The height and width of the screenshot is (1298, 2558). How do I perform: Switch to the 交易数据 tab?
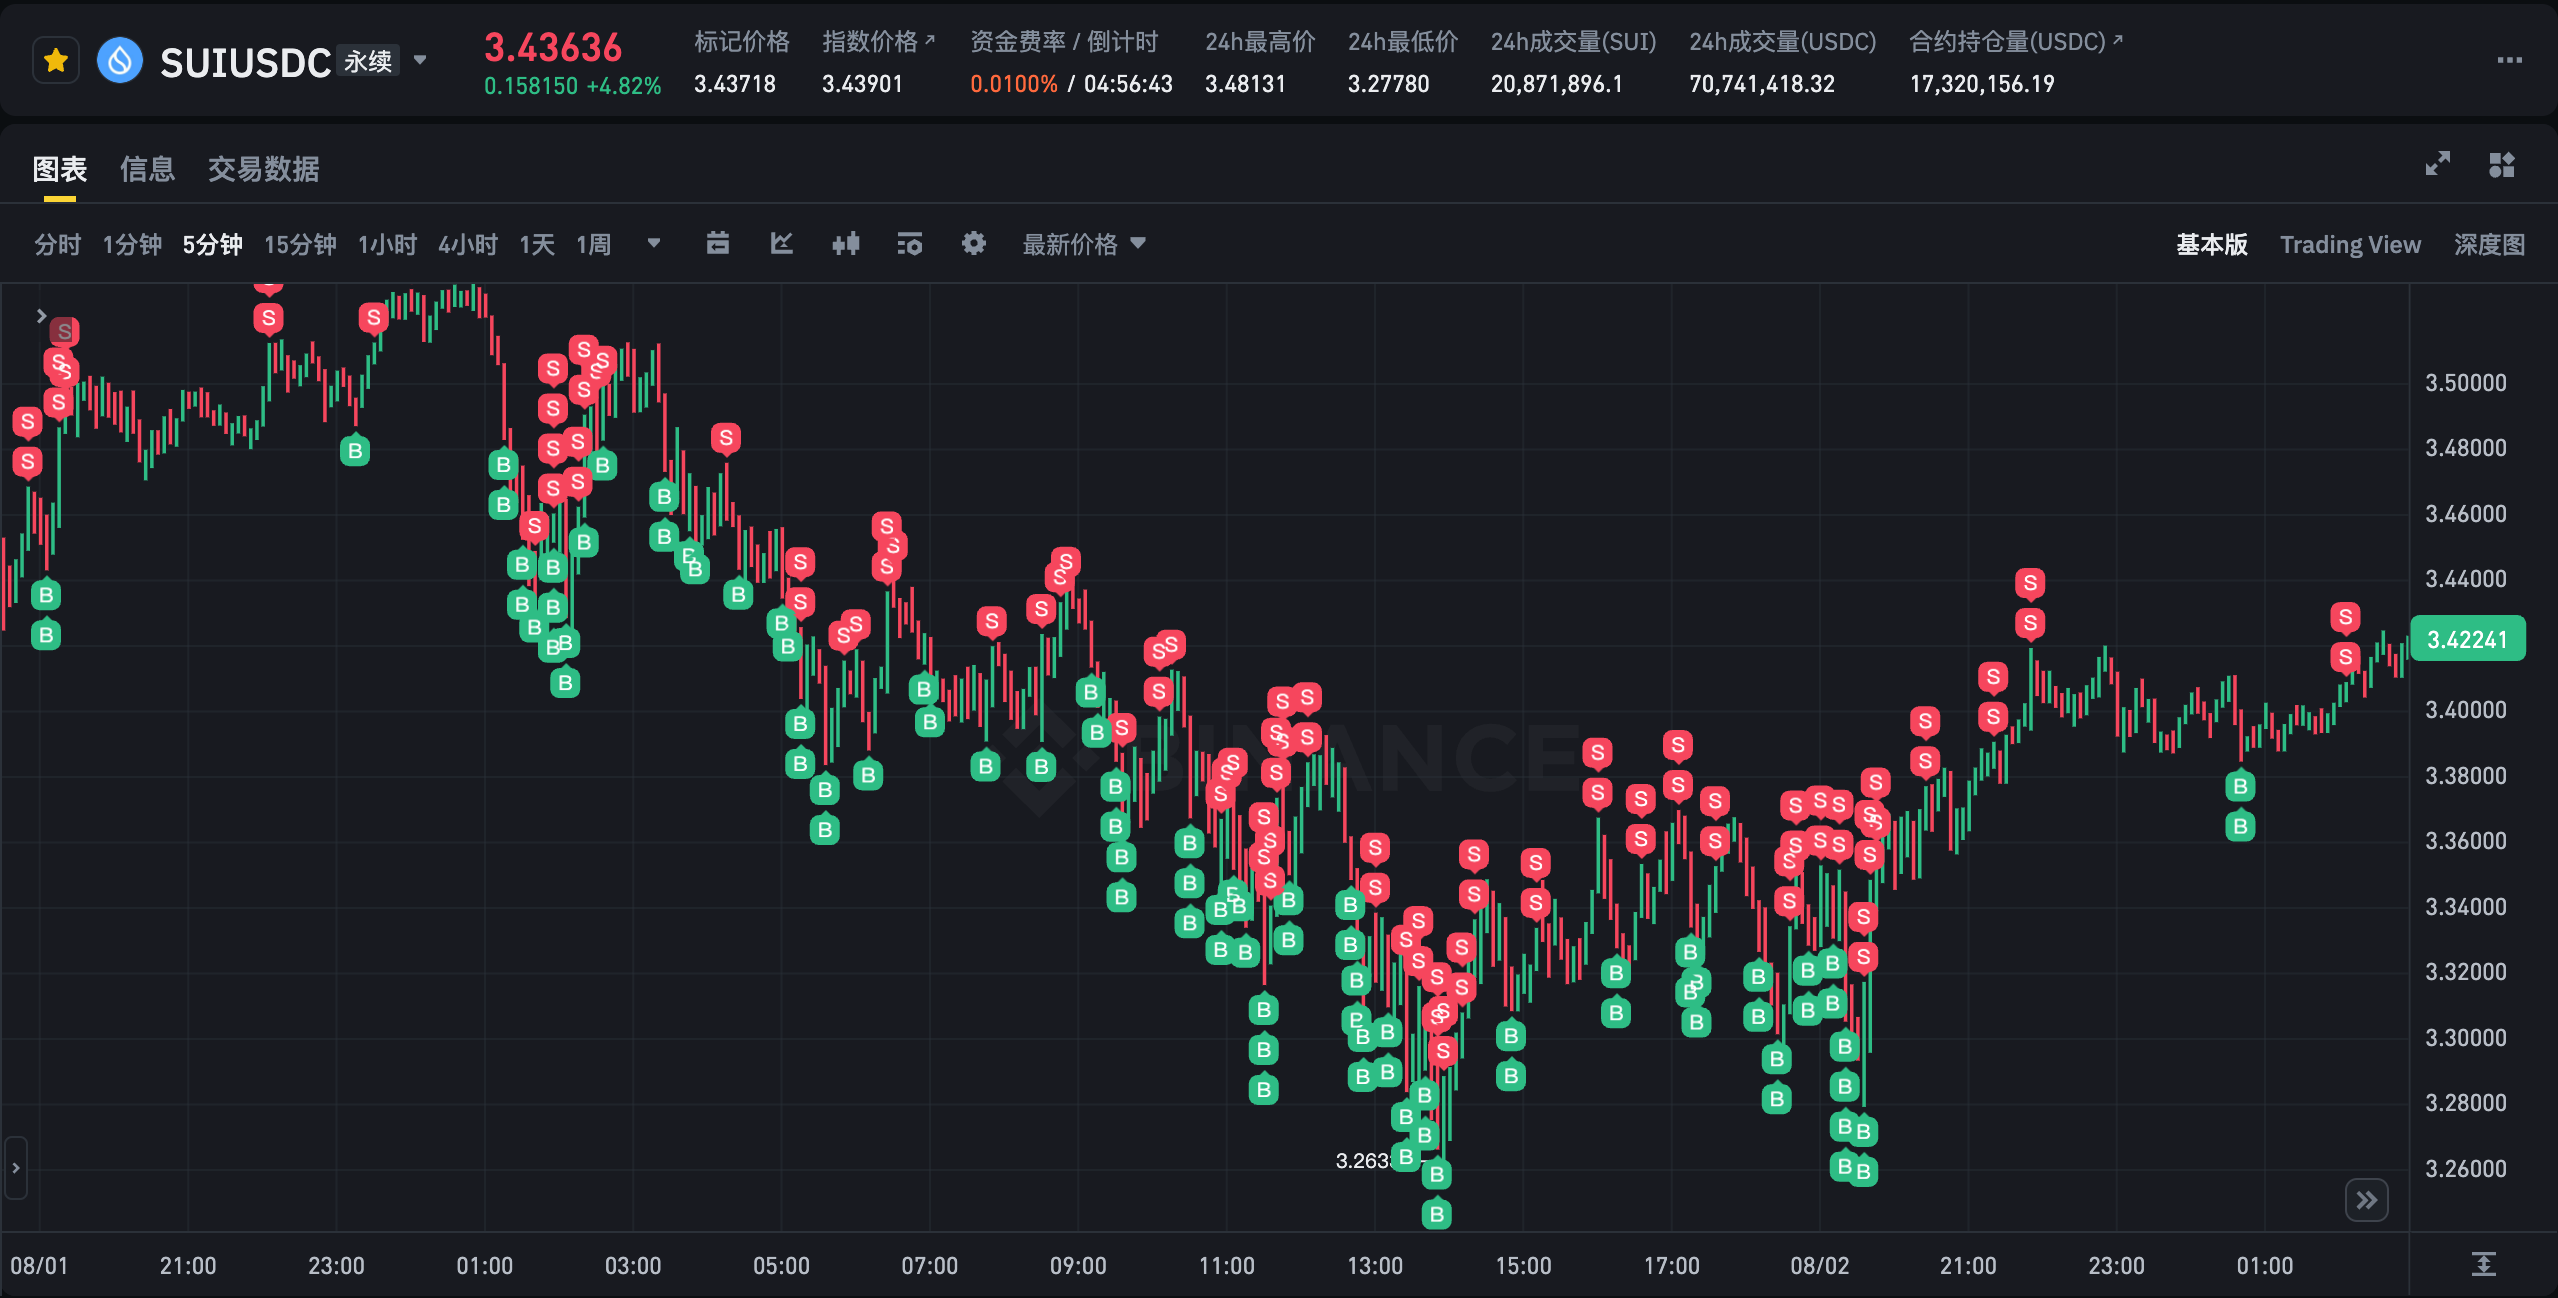(263, 169)
